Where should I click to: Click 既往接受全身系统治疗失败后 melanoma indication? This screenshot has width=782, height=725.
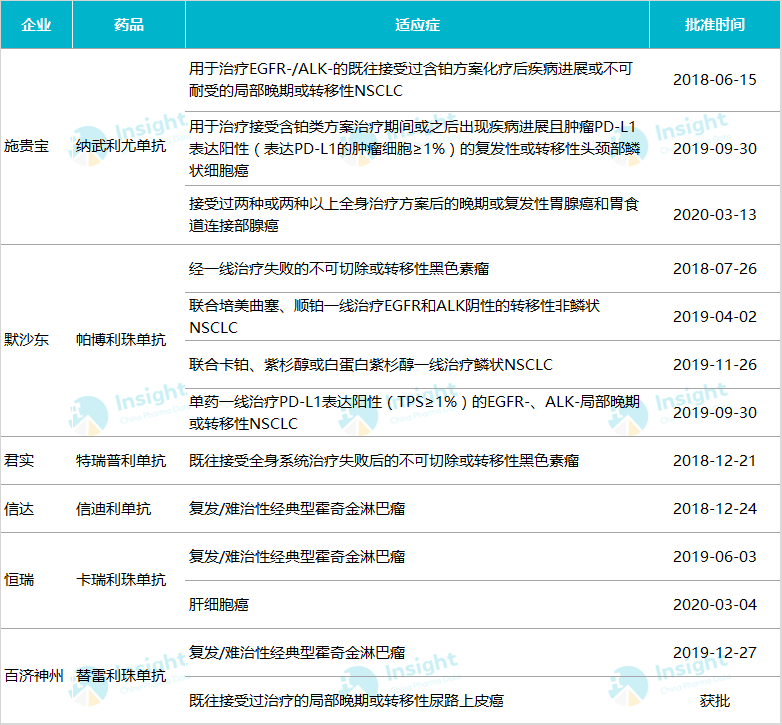point(384,460)
